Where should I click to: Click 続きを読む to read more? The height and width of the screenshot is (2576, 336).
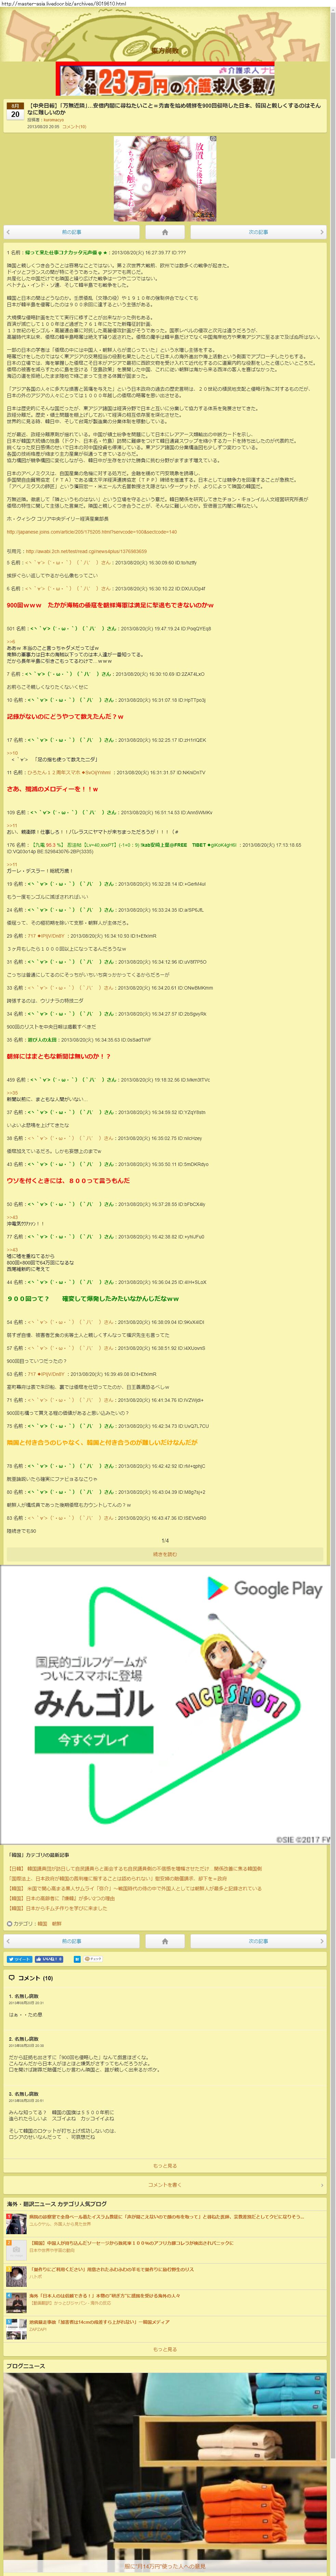(165, 1554)
